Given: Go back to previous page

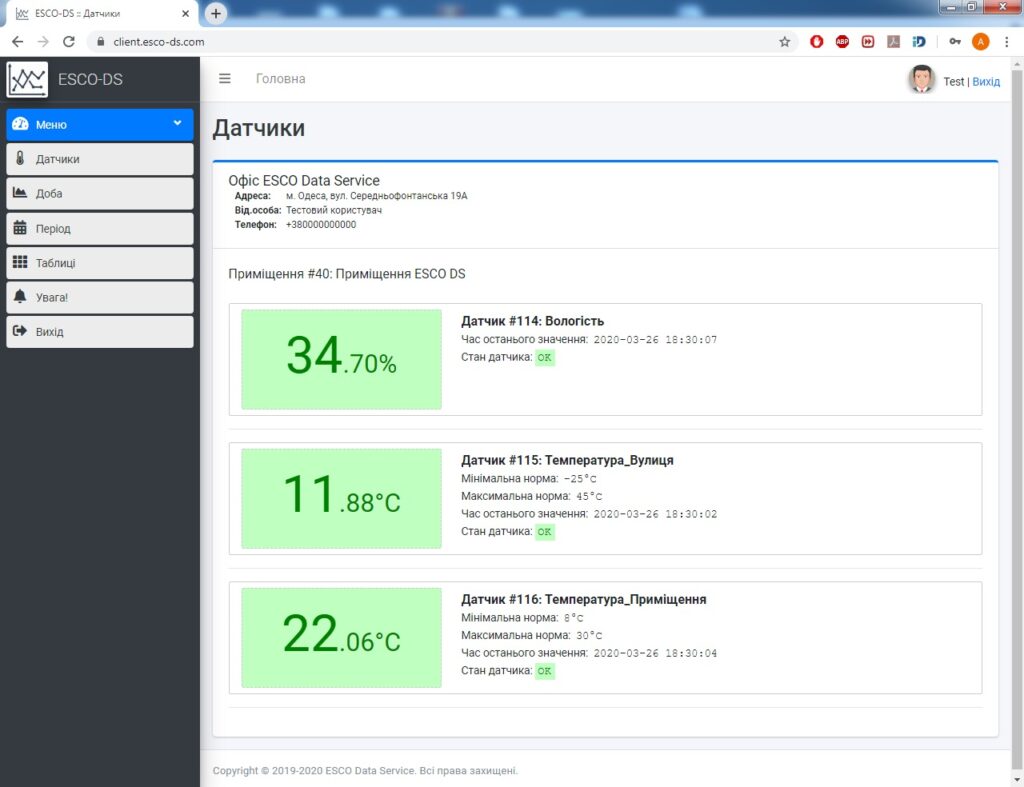Looking at the screenshot, I should click(x=18, y=42).
